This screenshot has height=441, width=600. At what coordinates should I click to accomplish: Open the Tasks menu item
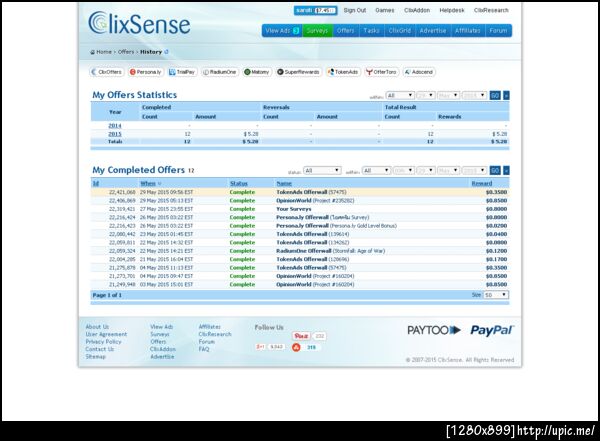371,31
